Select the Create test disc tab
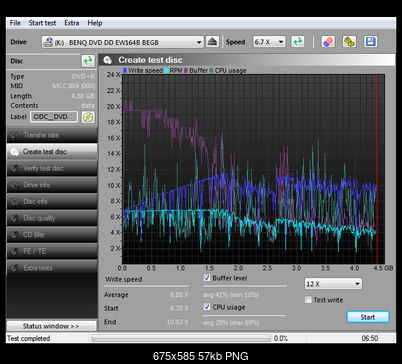 [x=52, y=152]
